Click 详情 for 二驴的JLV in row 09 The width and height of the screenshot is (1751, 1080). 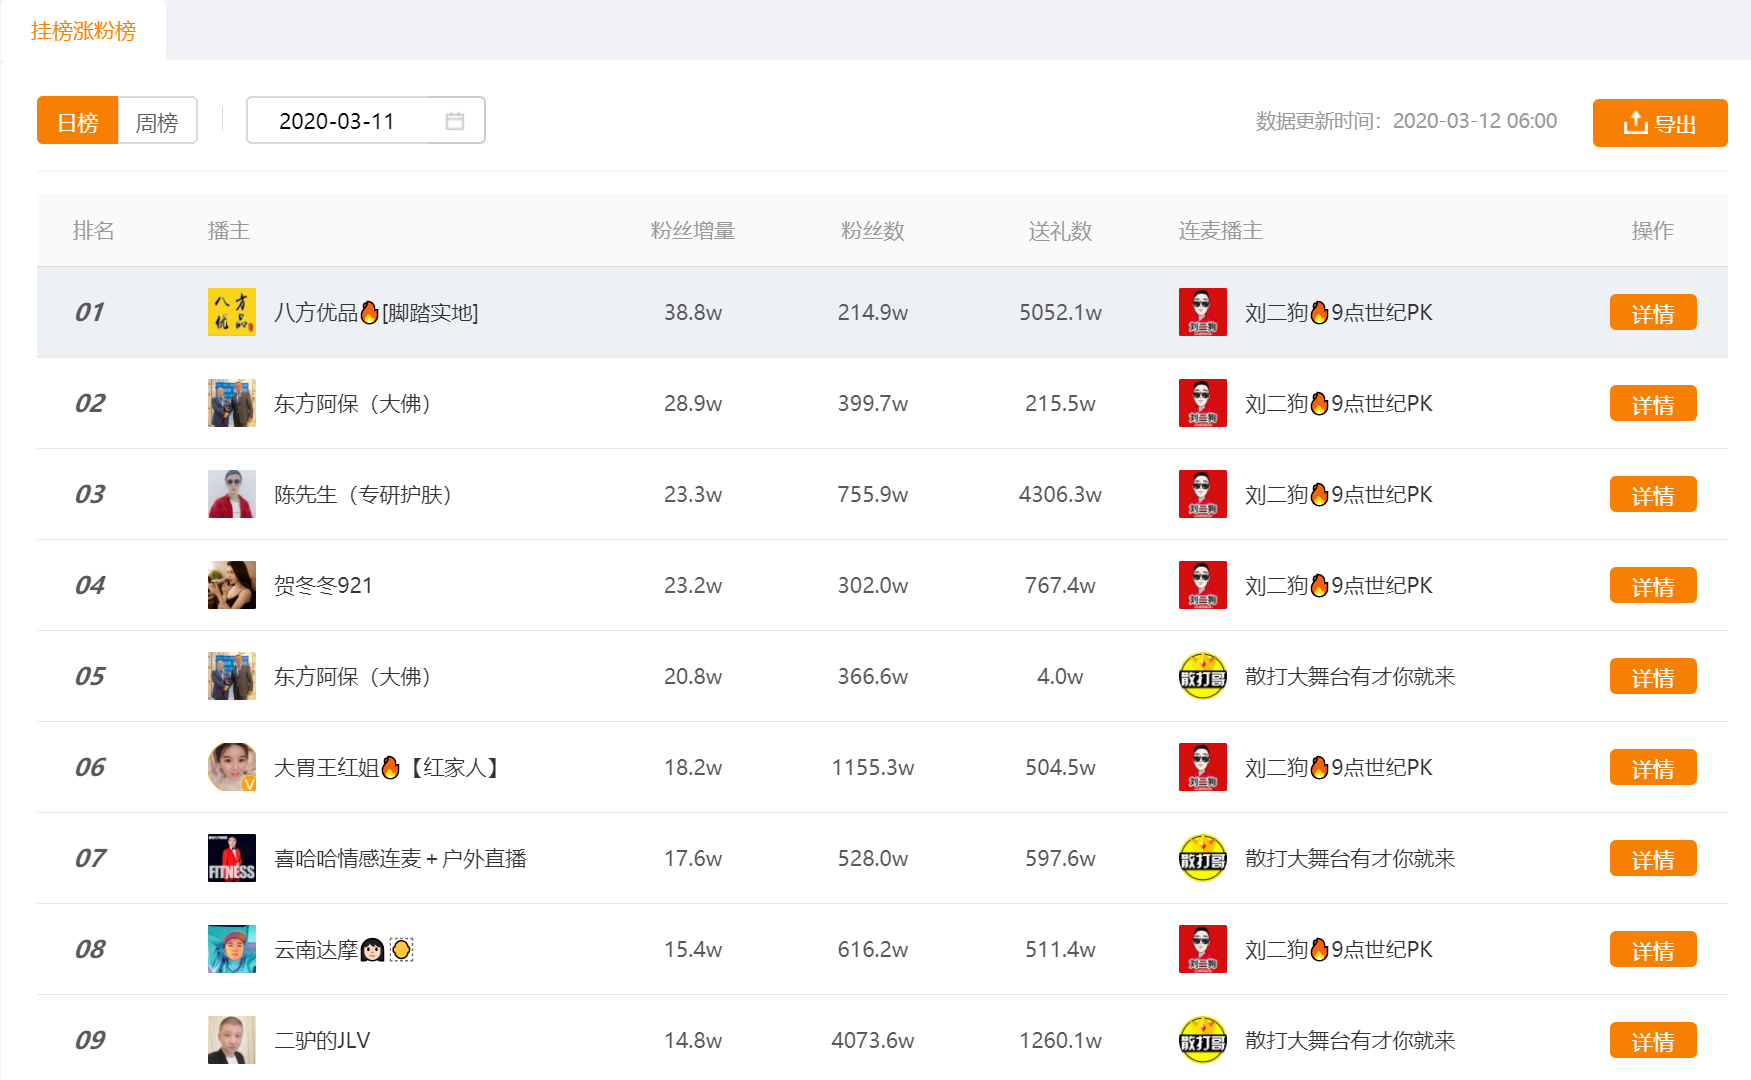(1653, 1040)
